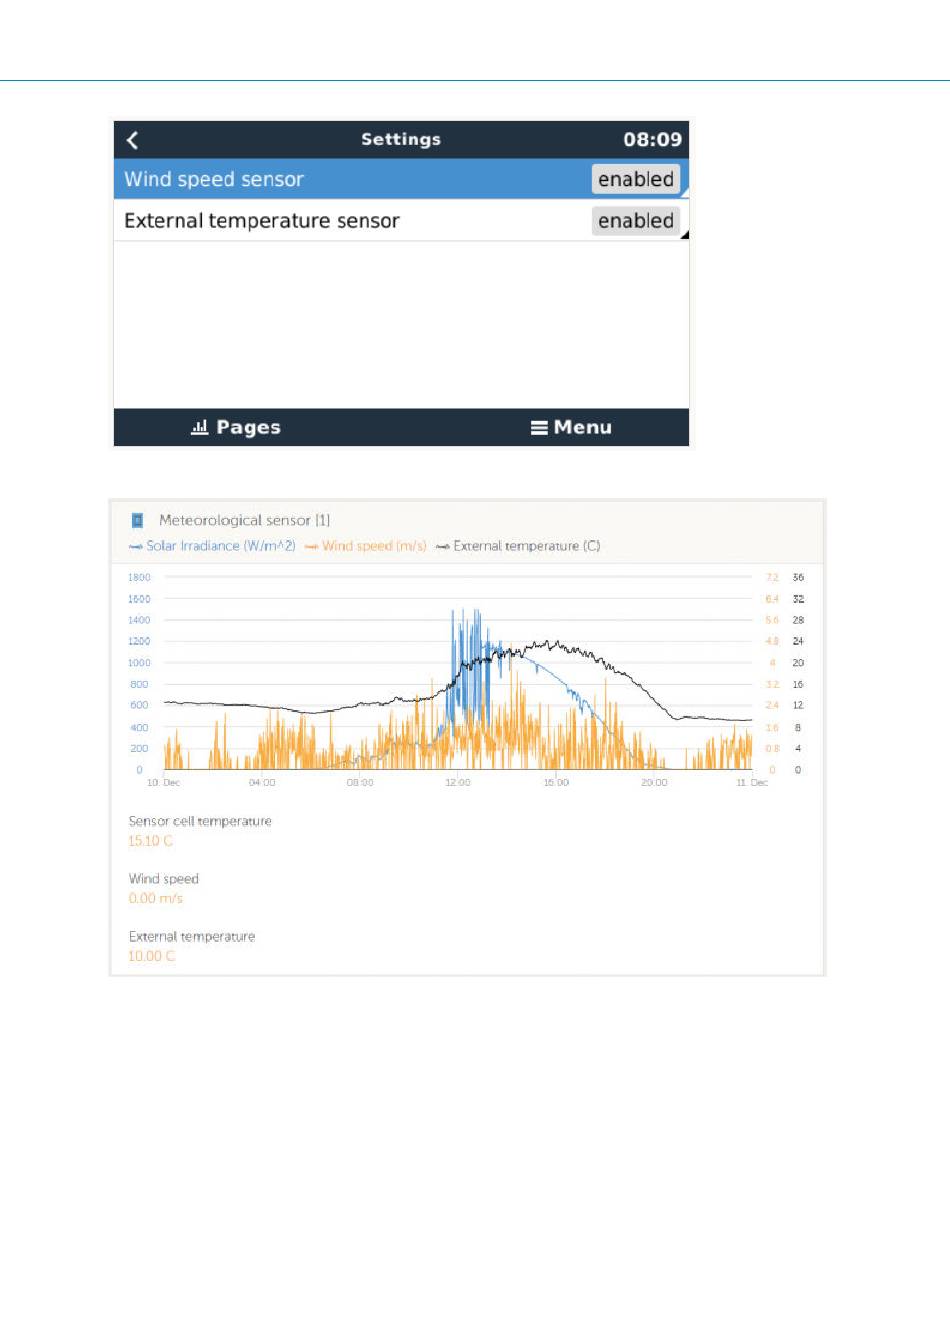
Task: Click the 36 value on the temperature axis
Action: 798,578
